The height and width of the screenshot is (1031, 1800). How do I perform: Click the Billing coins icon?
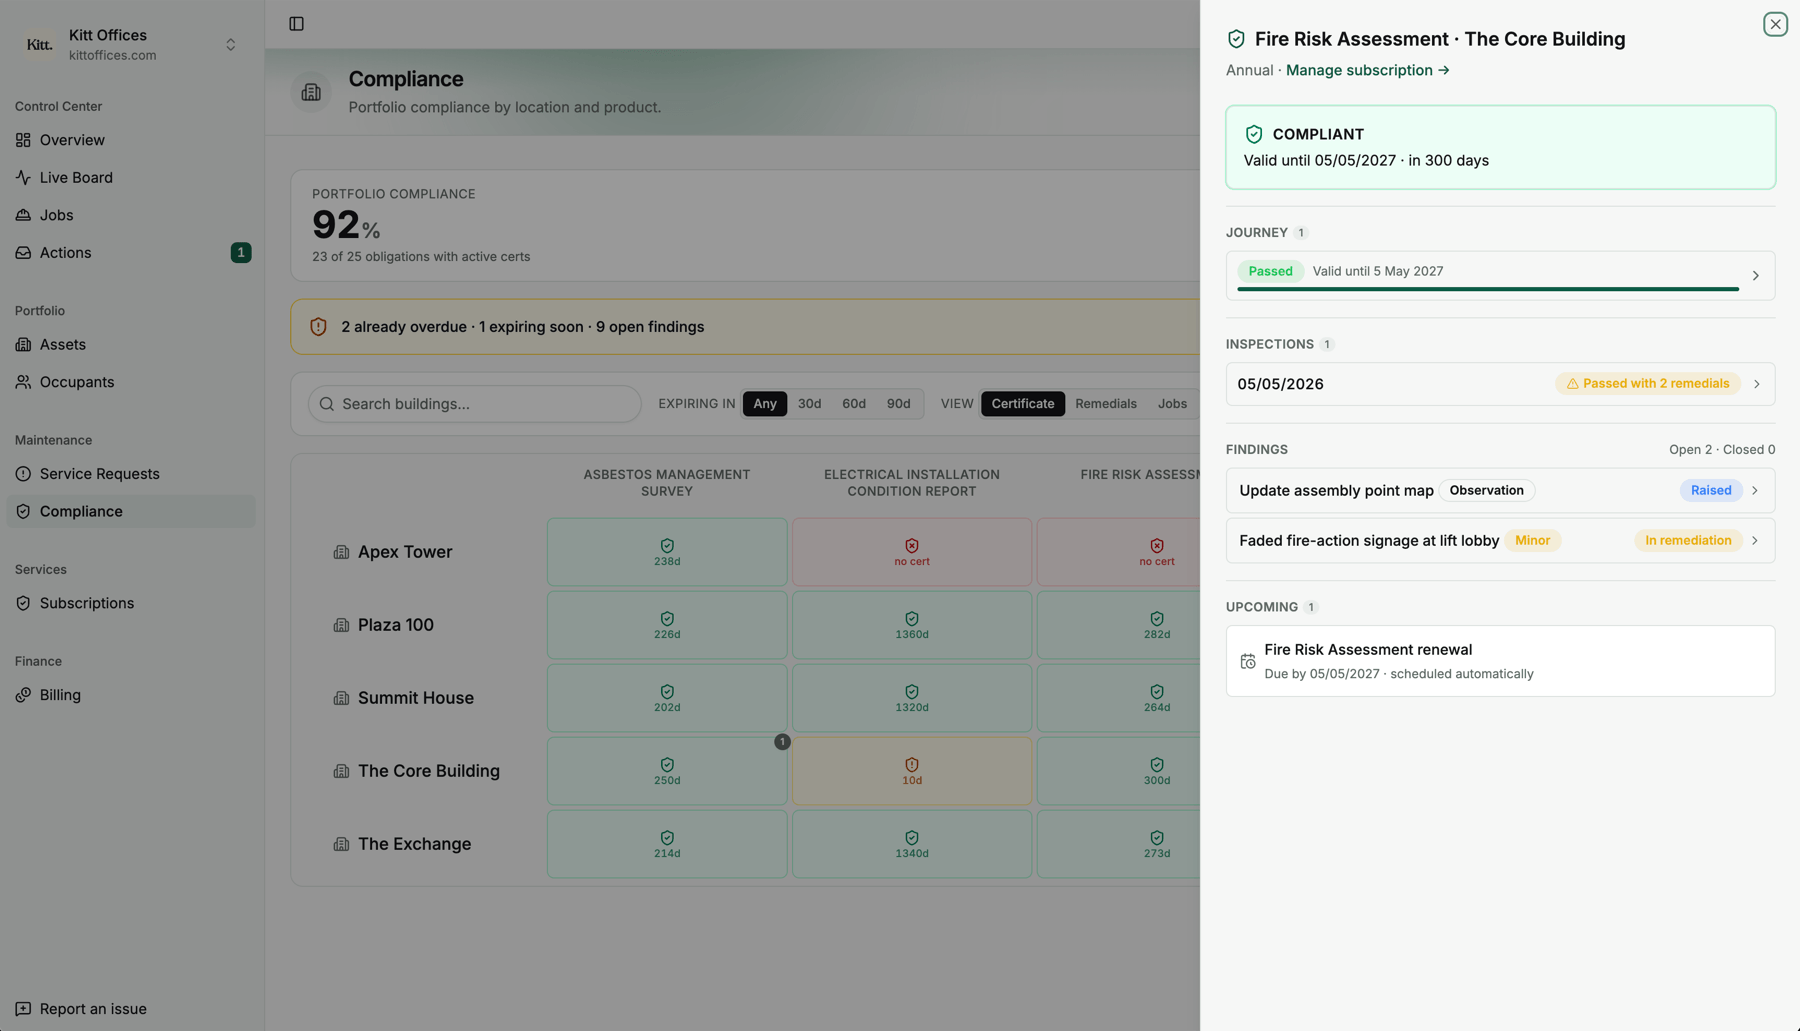(x=23, y=695)
